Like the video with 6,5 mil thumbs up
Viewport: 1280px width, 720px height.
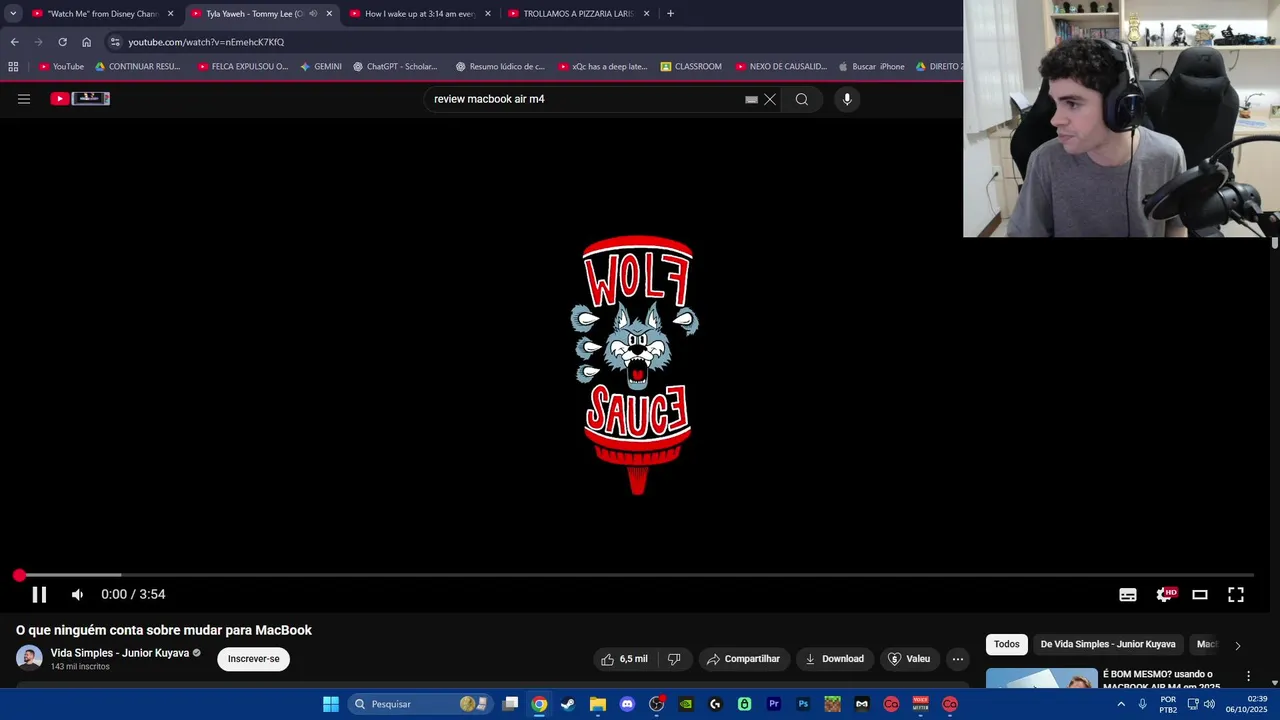[x=624, y=659]
